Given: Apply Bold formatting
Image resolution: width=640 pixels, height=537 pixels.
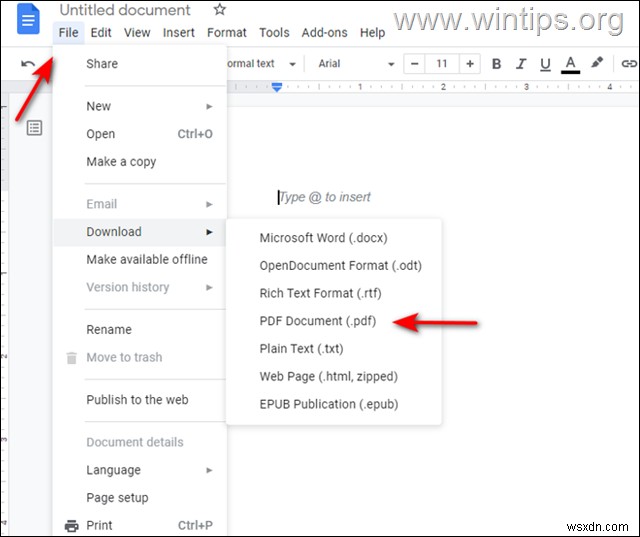Looking at the screenshot, I should click(496, 64).
